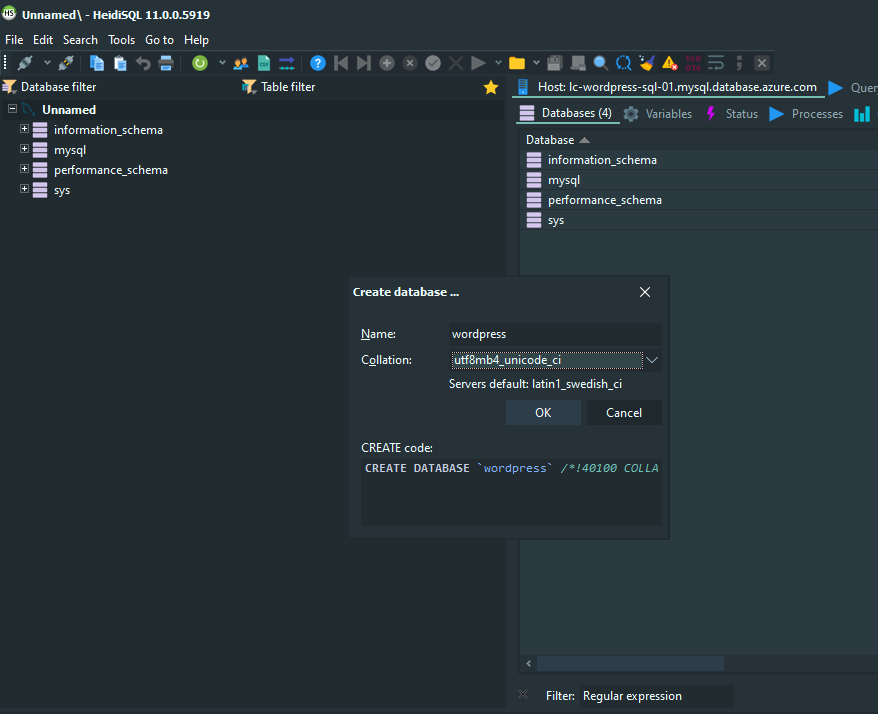Switch to the Databases (4) tab
The height and width of the screenshot is (714, 878).
pyautogui.click(x=566, y=114)
